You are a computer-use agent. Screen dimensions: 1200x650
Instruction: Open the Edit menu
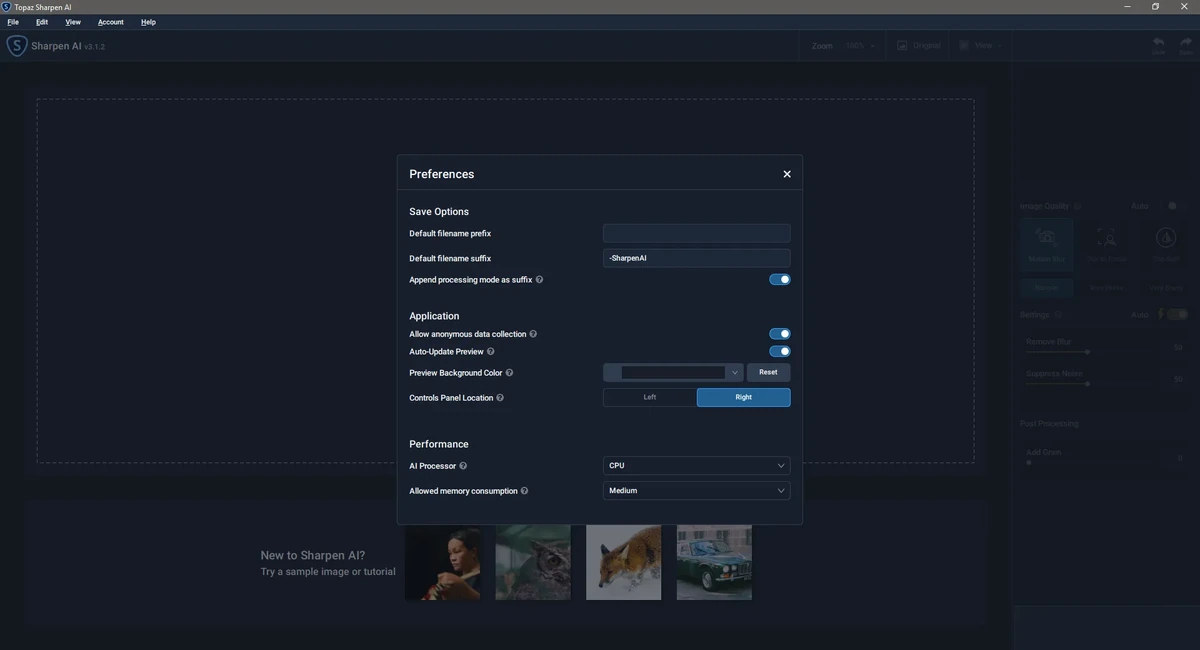pos(42,22)
